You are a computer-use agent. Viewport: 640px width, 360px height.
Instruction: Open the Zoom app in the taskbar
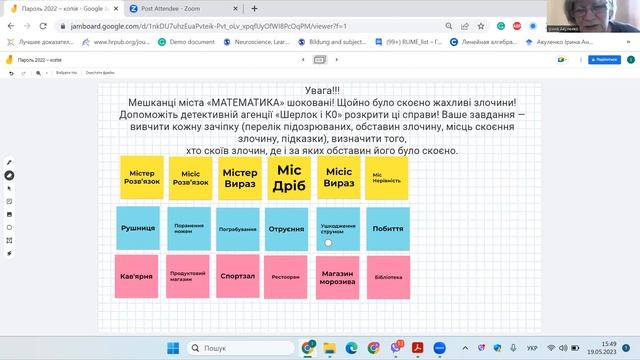(439, 348)
